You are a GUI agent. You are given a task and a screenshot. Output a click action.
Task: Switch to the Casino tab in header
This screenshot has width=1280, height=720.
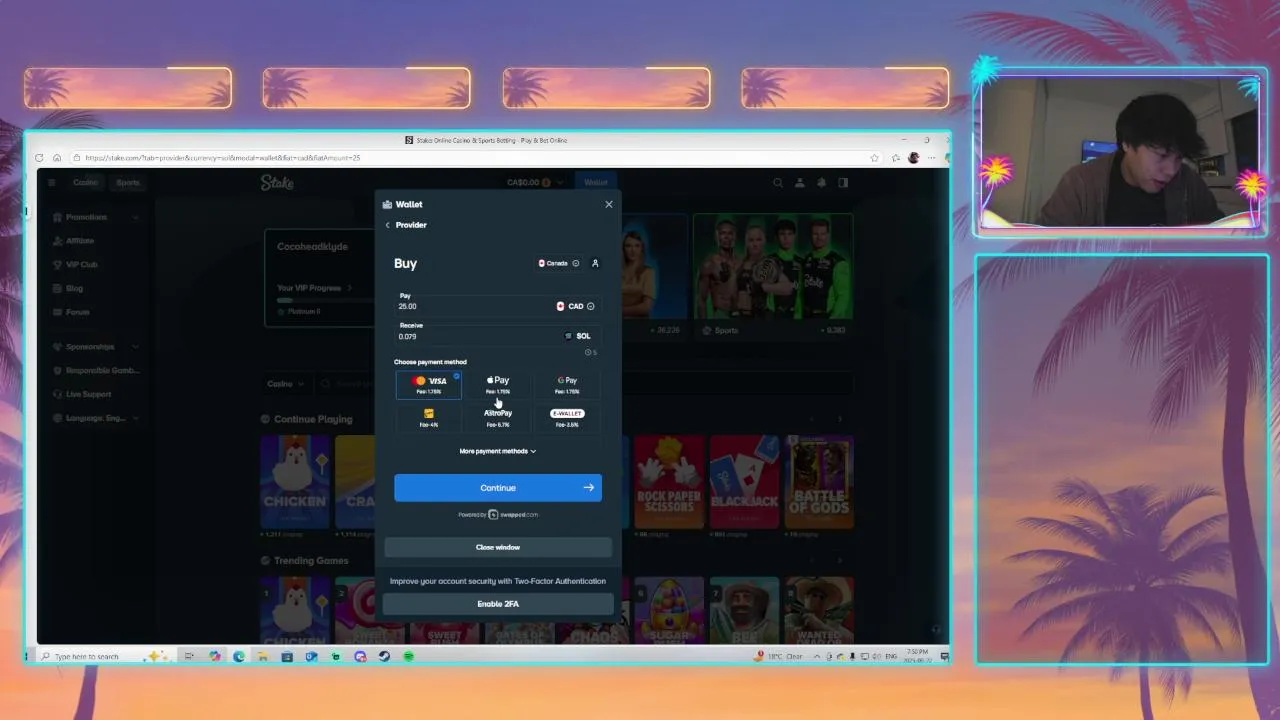click(x=86, y=182)
